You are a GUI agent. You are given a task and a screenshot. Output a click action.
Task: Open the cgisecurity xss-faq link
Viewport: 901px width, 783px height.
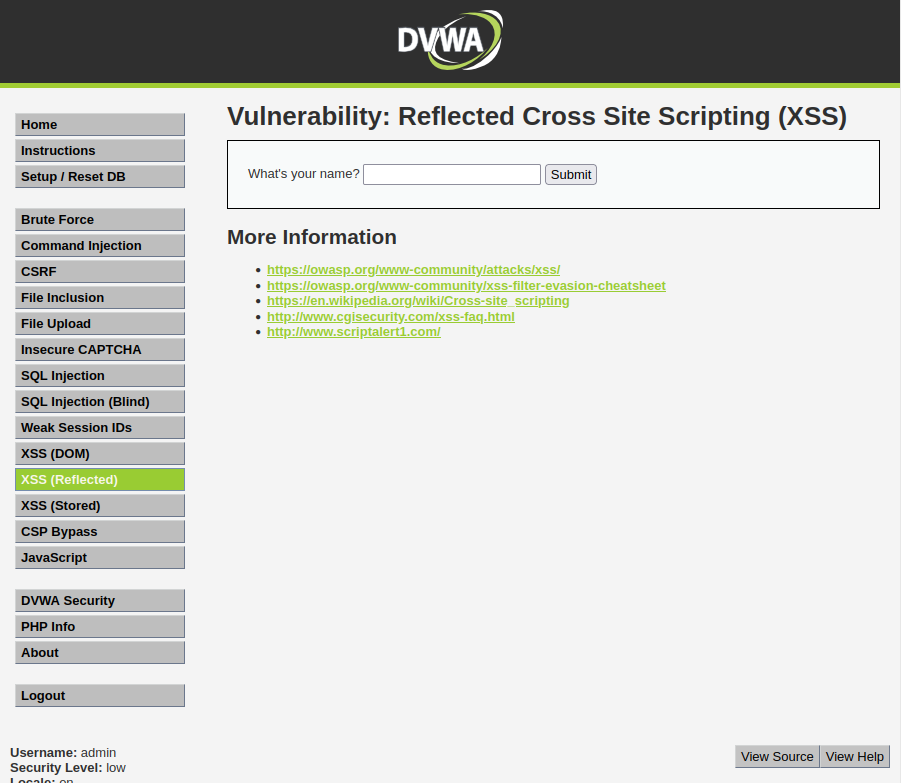391,317
